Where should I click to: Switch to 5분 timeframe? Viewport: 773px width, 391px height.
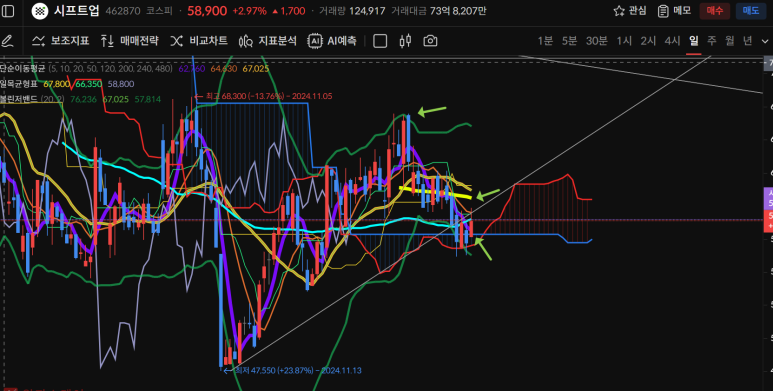[569, 41]
